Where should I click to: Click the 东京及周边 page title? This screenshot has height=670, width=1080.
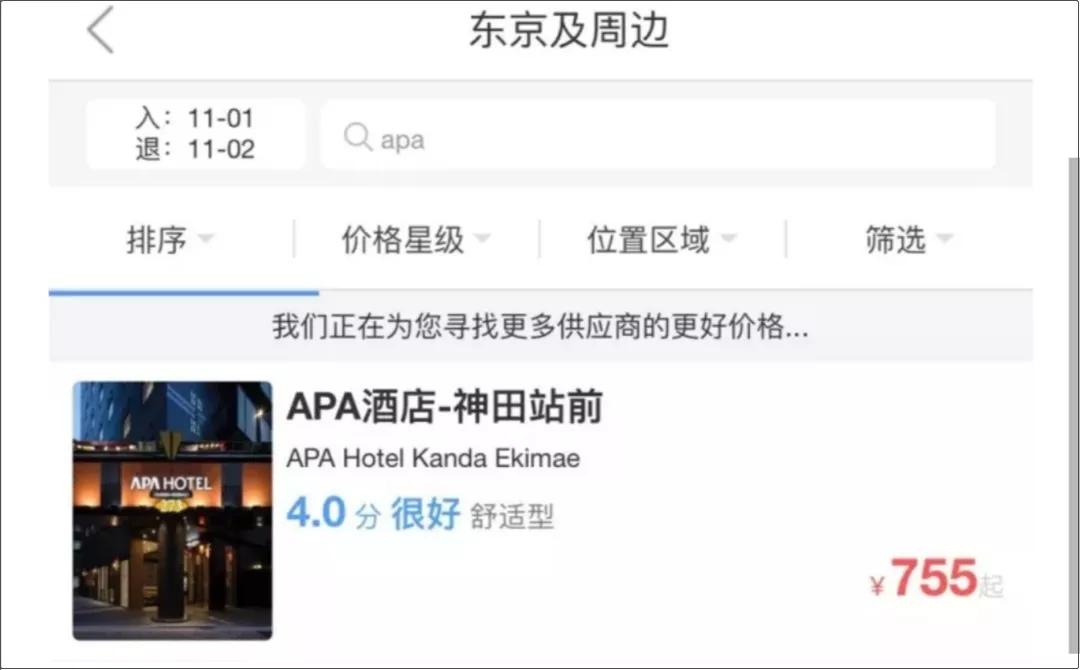coord(569,31)
